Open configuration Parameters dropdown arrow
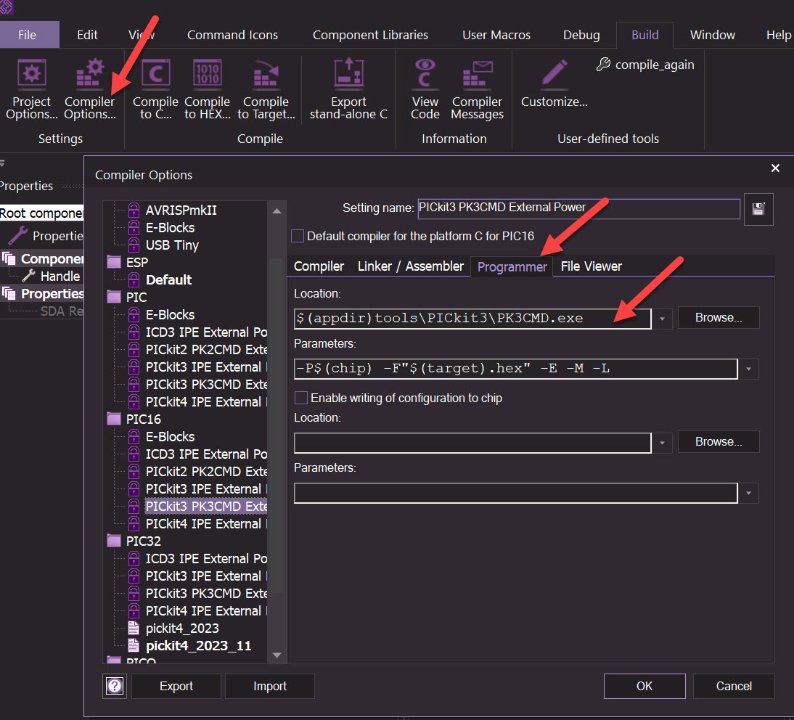Image resolution: width=794 pixels, height=720 pixels. pos(748,493)
